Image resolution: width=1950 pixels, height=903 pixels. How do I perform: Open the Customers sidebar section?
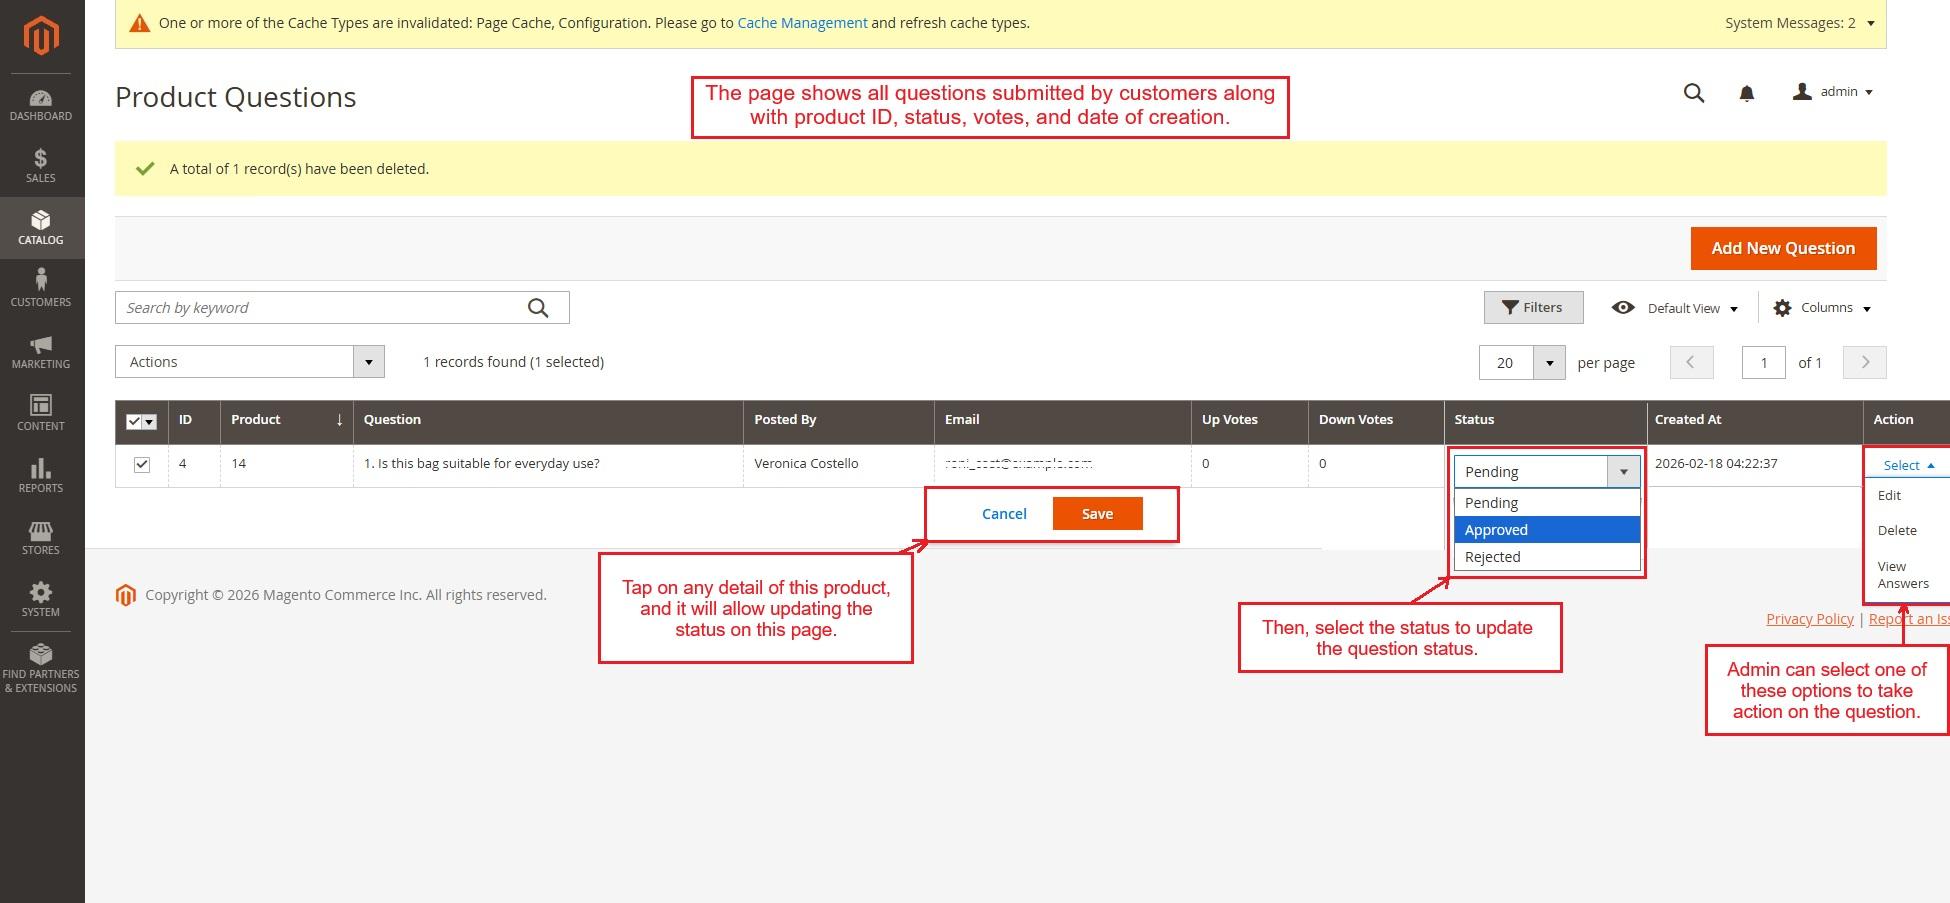coord(41,288)
